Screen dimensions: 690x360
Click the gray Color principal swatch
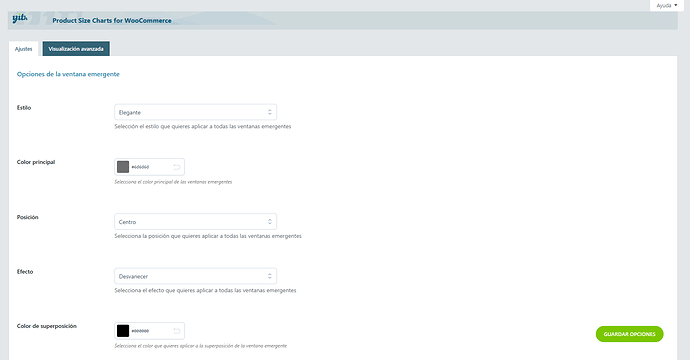click(123, 167)
